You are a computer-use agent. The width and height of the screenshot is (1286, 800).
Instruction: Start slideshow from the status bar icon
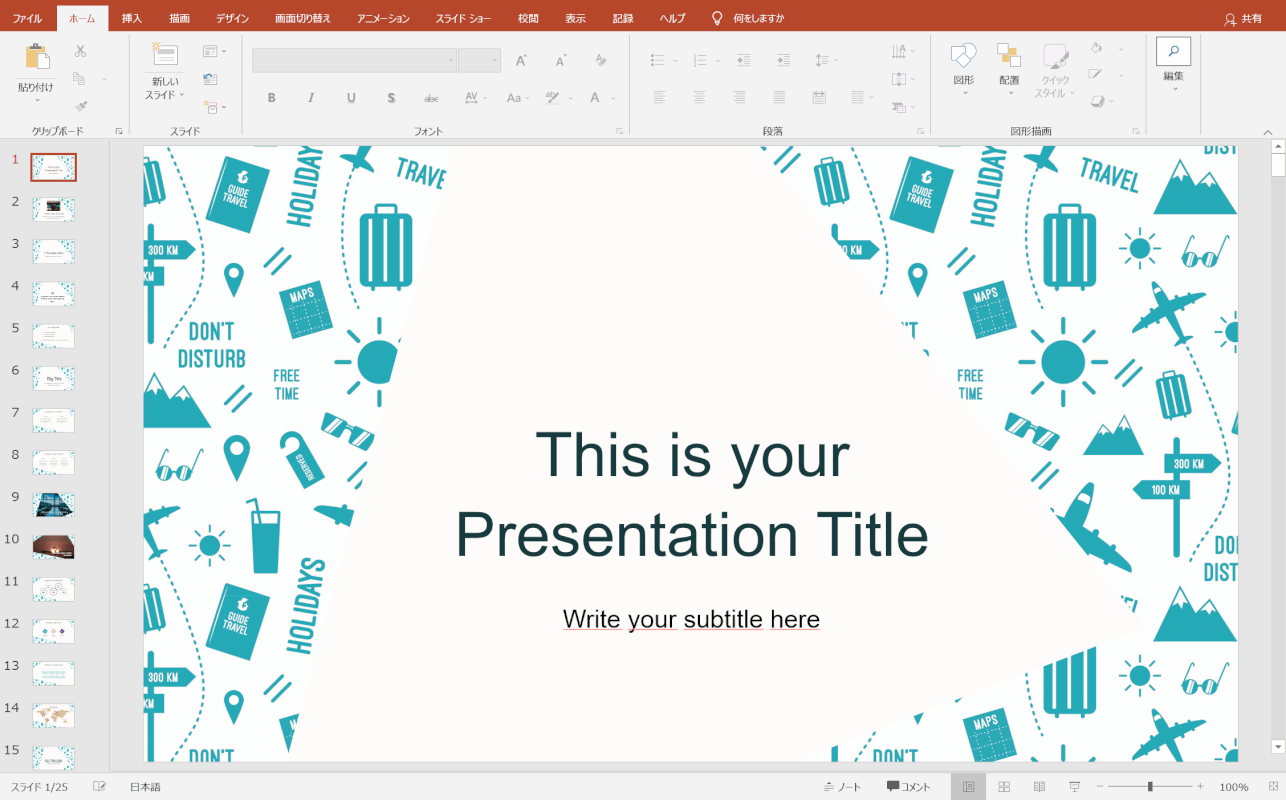point(1073,786)
